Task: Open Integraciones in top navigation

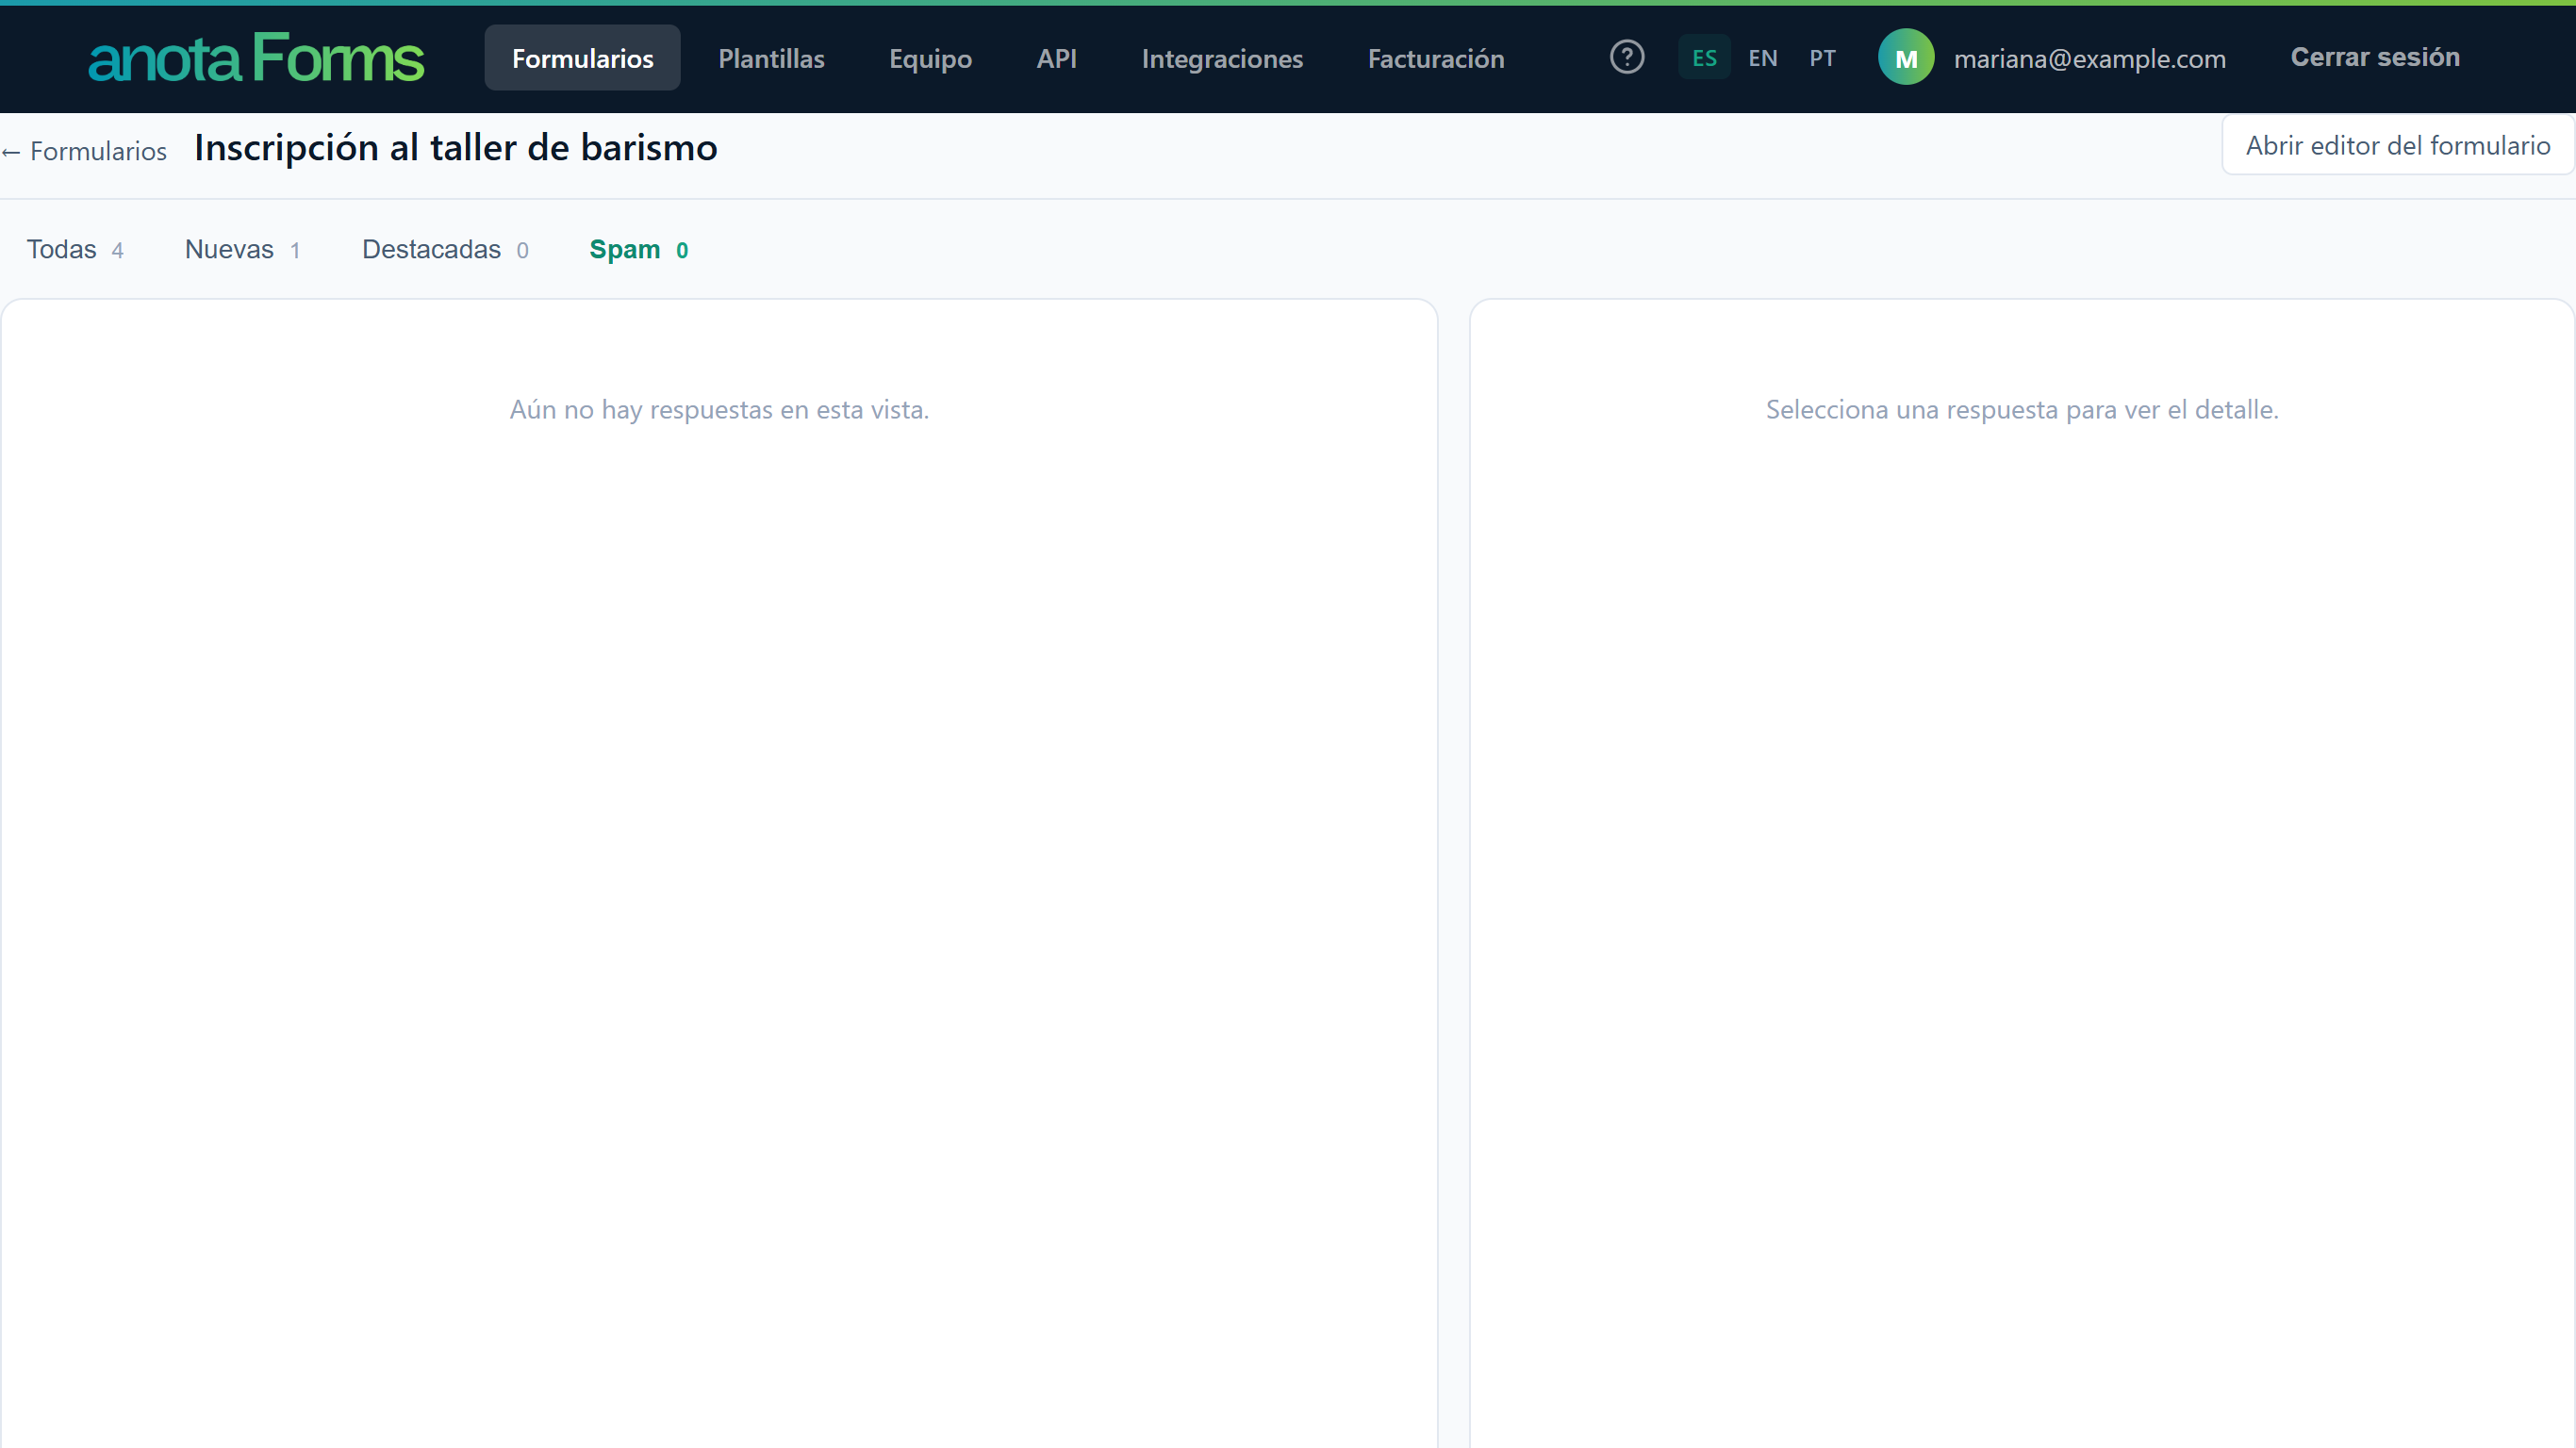Action: coord(1222,58)
